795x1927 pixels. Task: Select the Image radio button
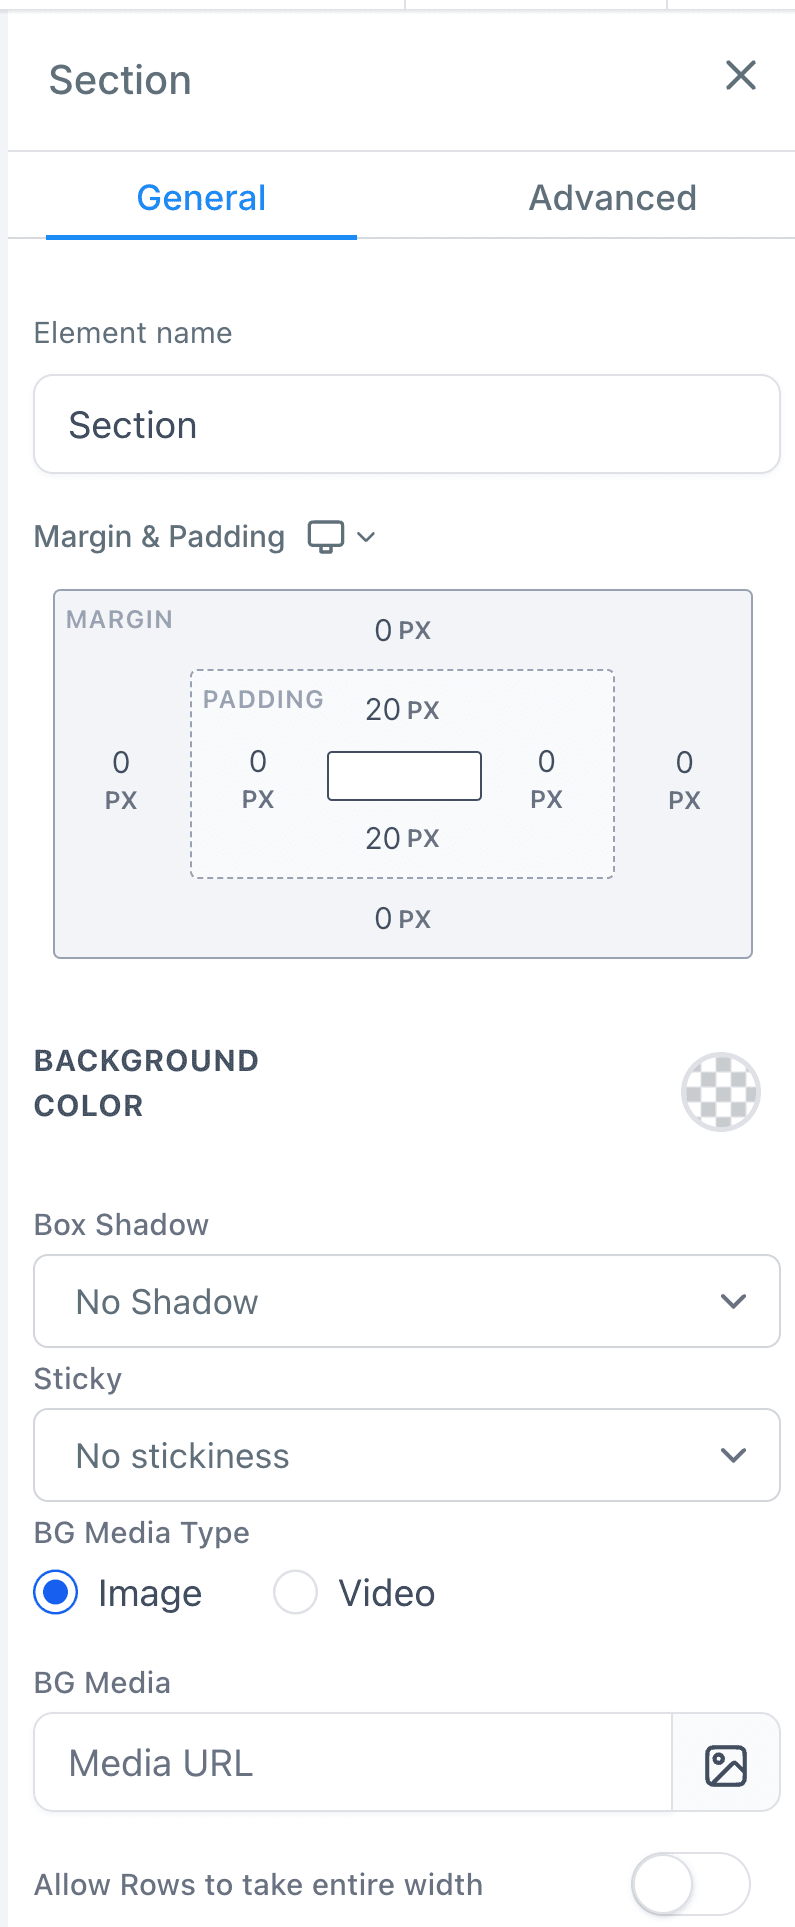pyautogui.click(x=56, y=1592)
